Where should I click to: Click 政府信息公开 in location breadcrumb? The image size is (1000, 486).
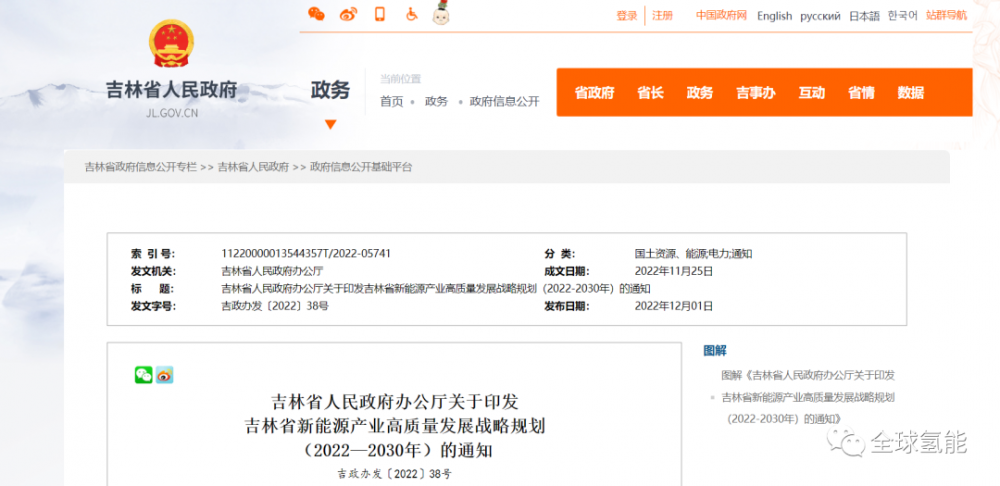504,101
